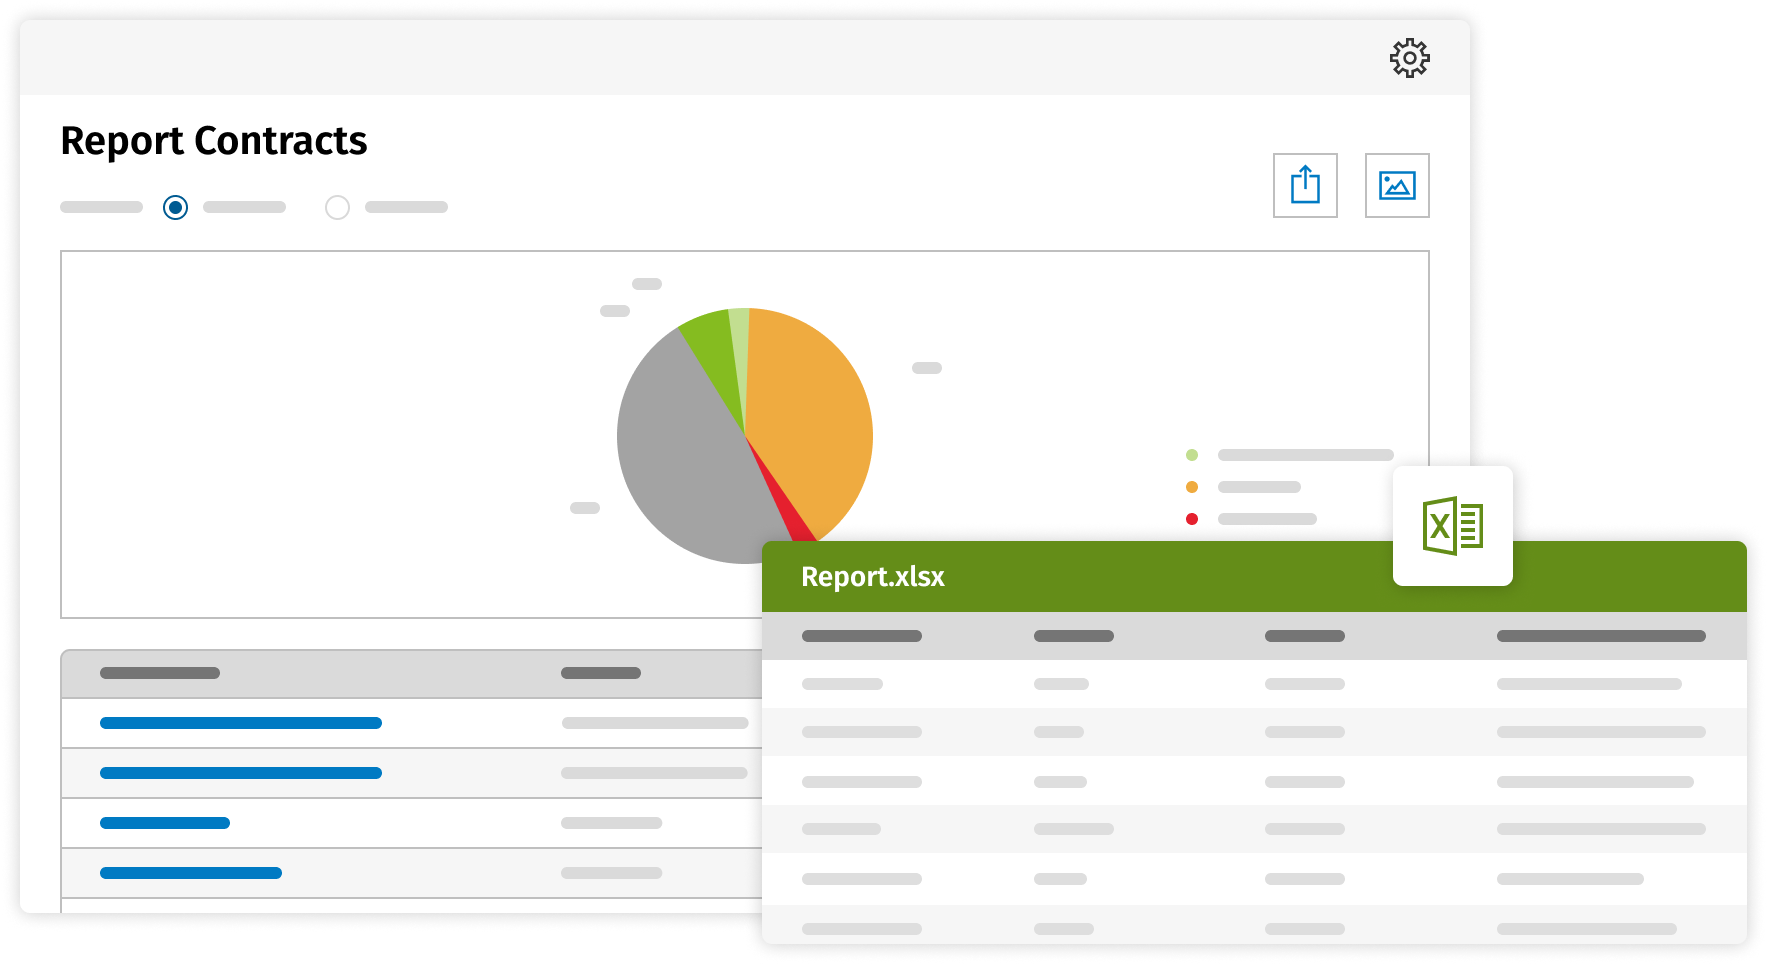
Task: Open settings via the gear icon
Action: tap(1409, 58)
